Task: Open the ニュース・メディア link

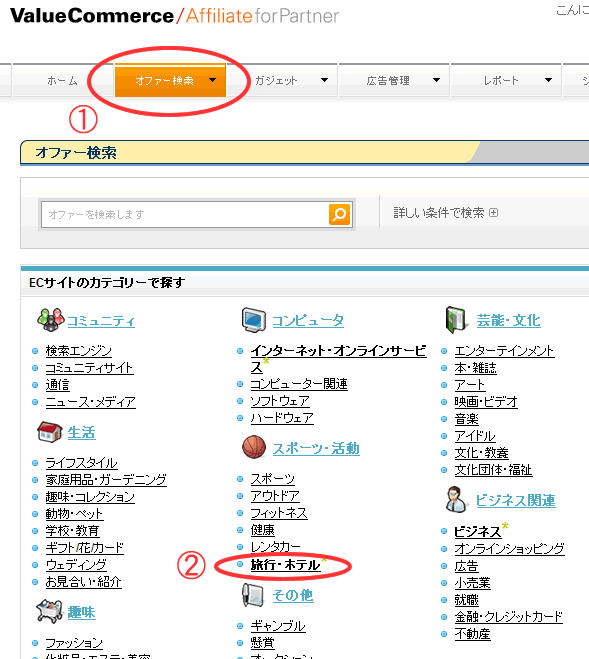Action: pos(90,402)
